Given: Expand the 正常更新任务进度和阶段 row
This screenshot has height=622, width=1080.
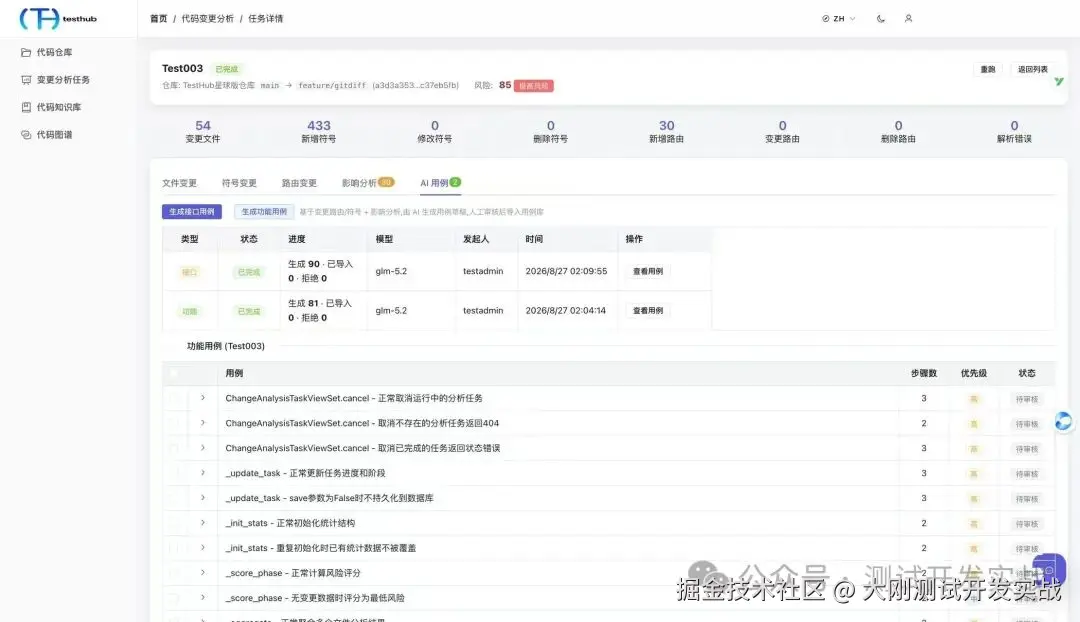Looking at the screenshot, I should click(x=202, y=473).
